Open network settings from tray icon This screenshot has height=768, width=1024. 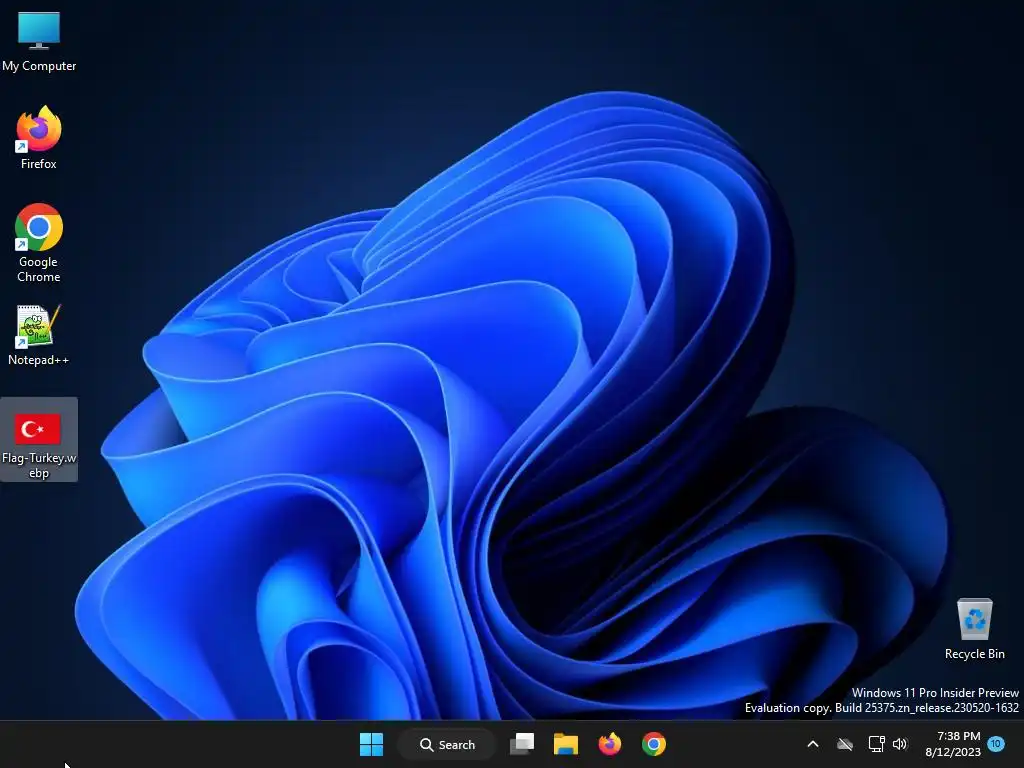click(x=876, y=744)
